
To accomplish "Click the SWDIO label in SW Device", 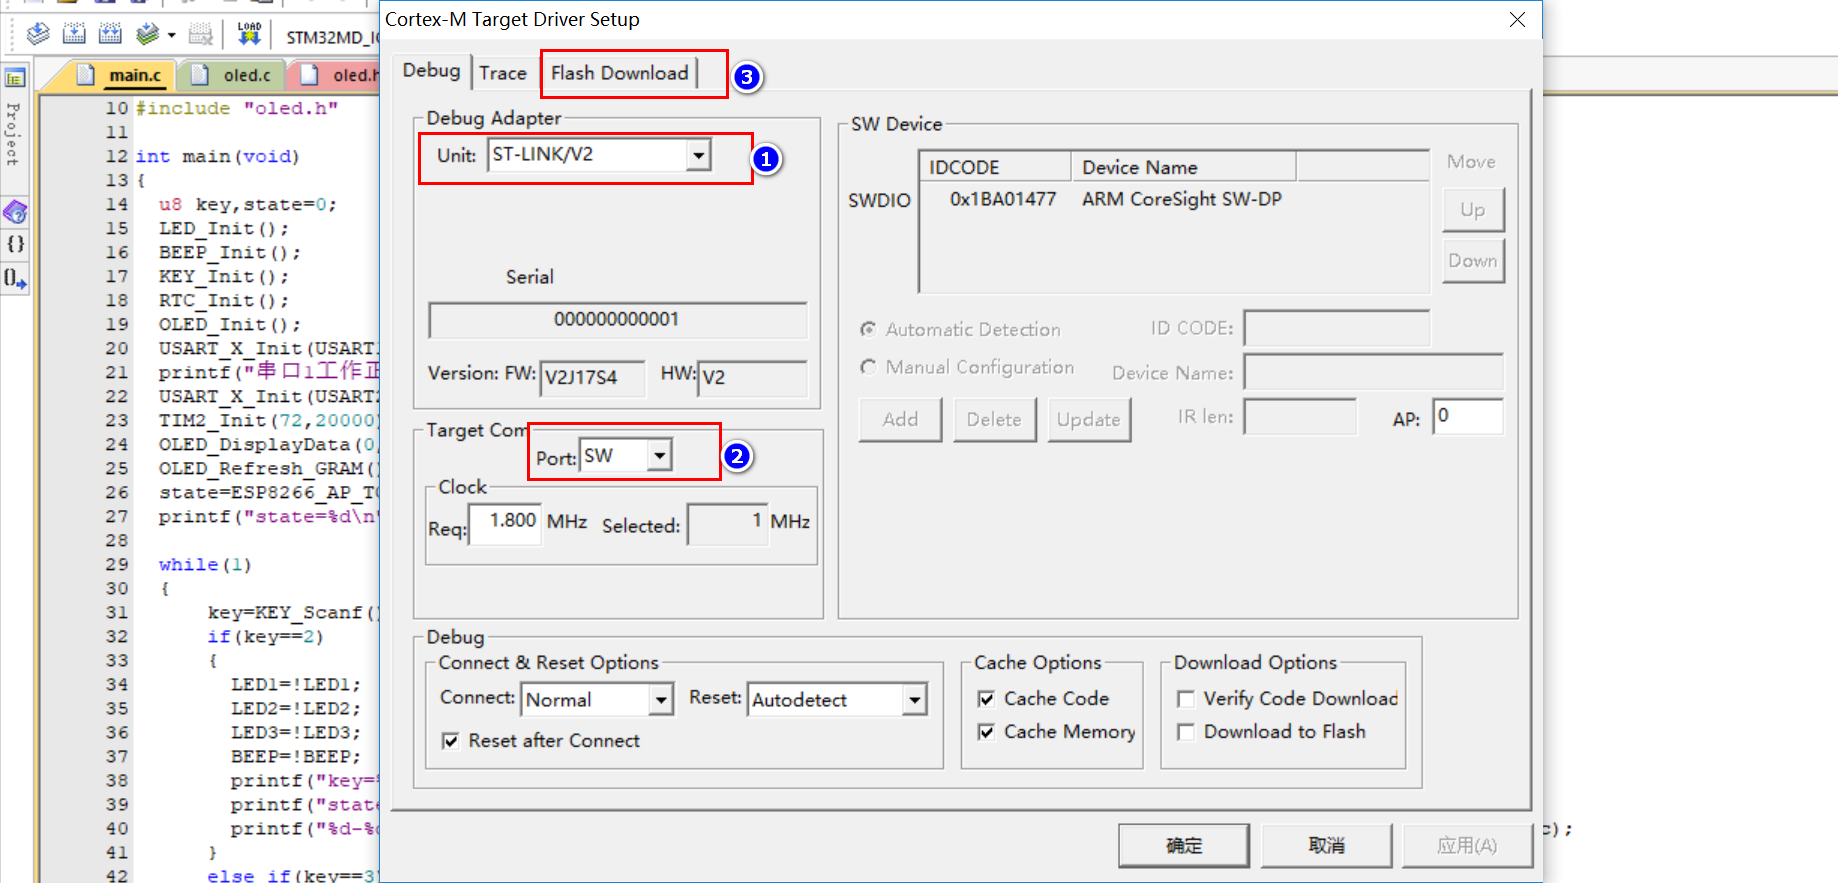I will pos(880,201).
